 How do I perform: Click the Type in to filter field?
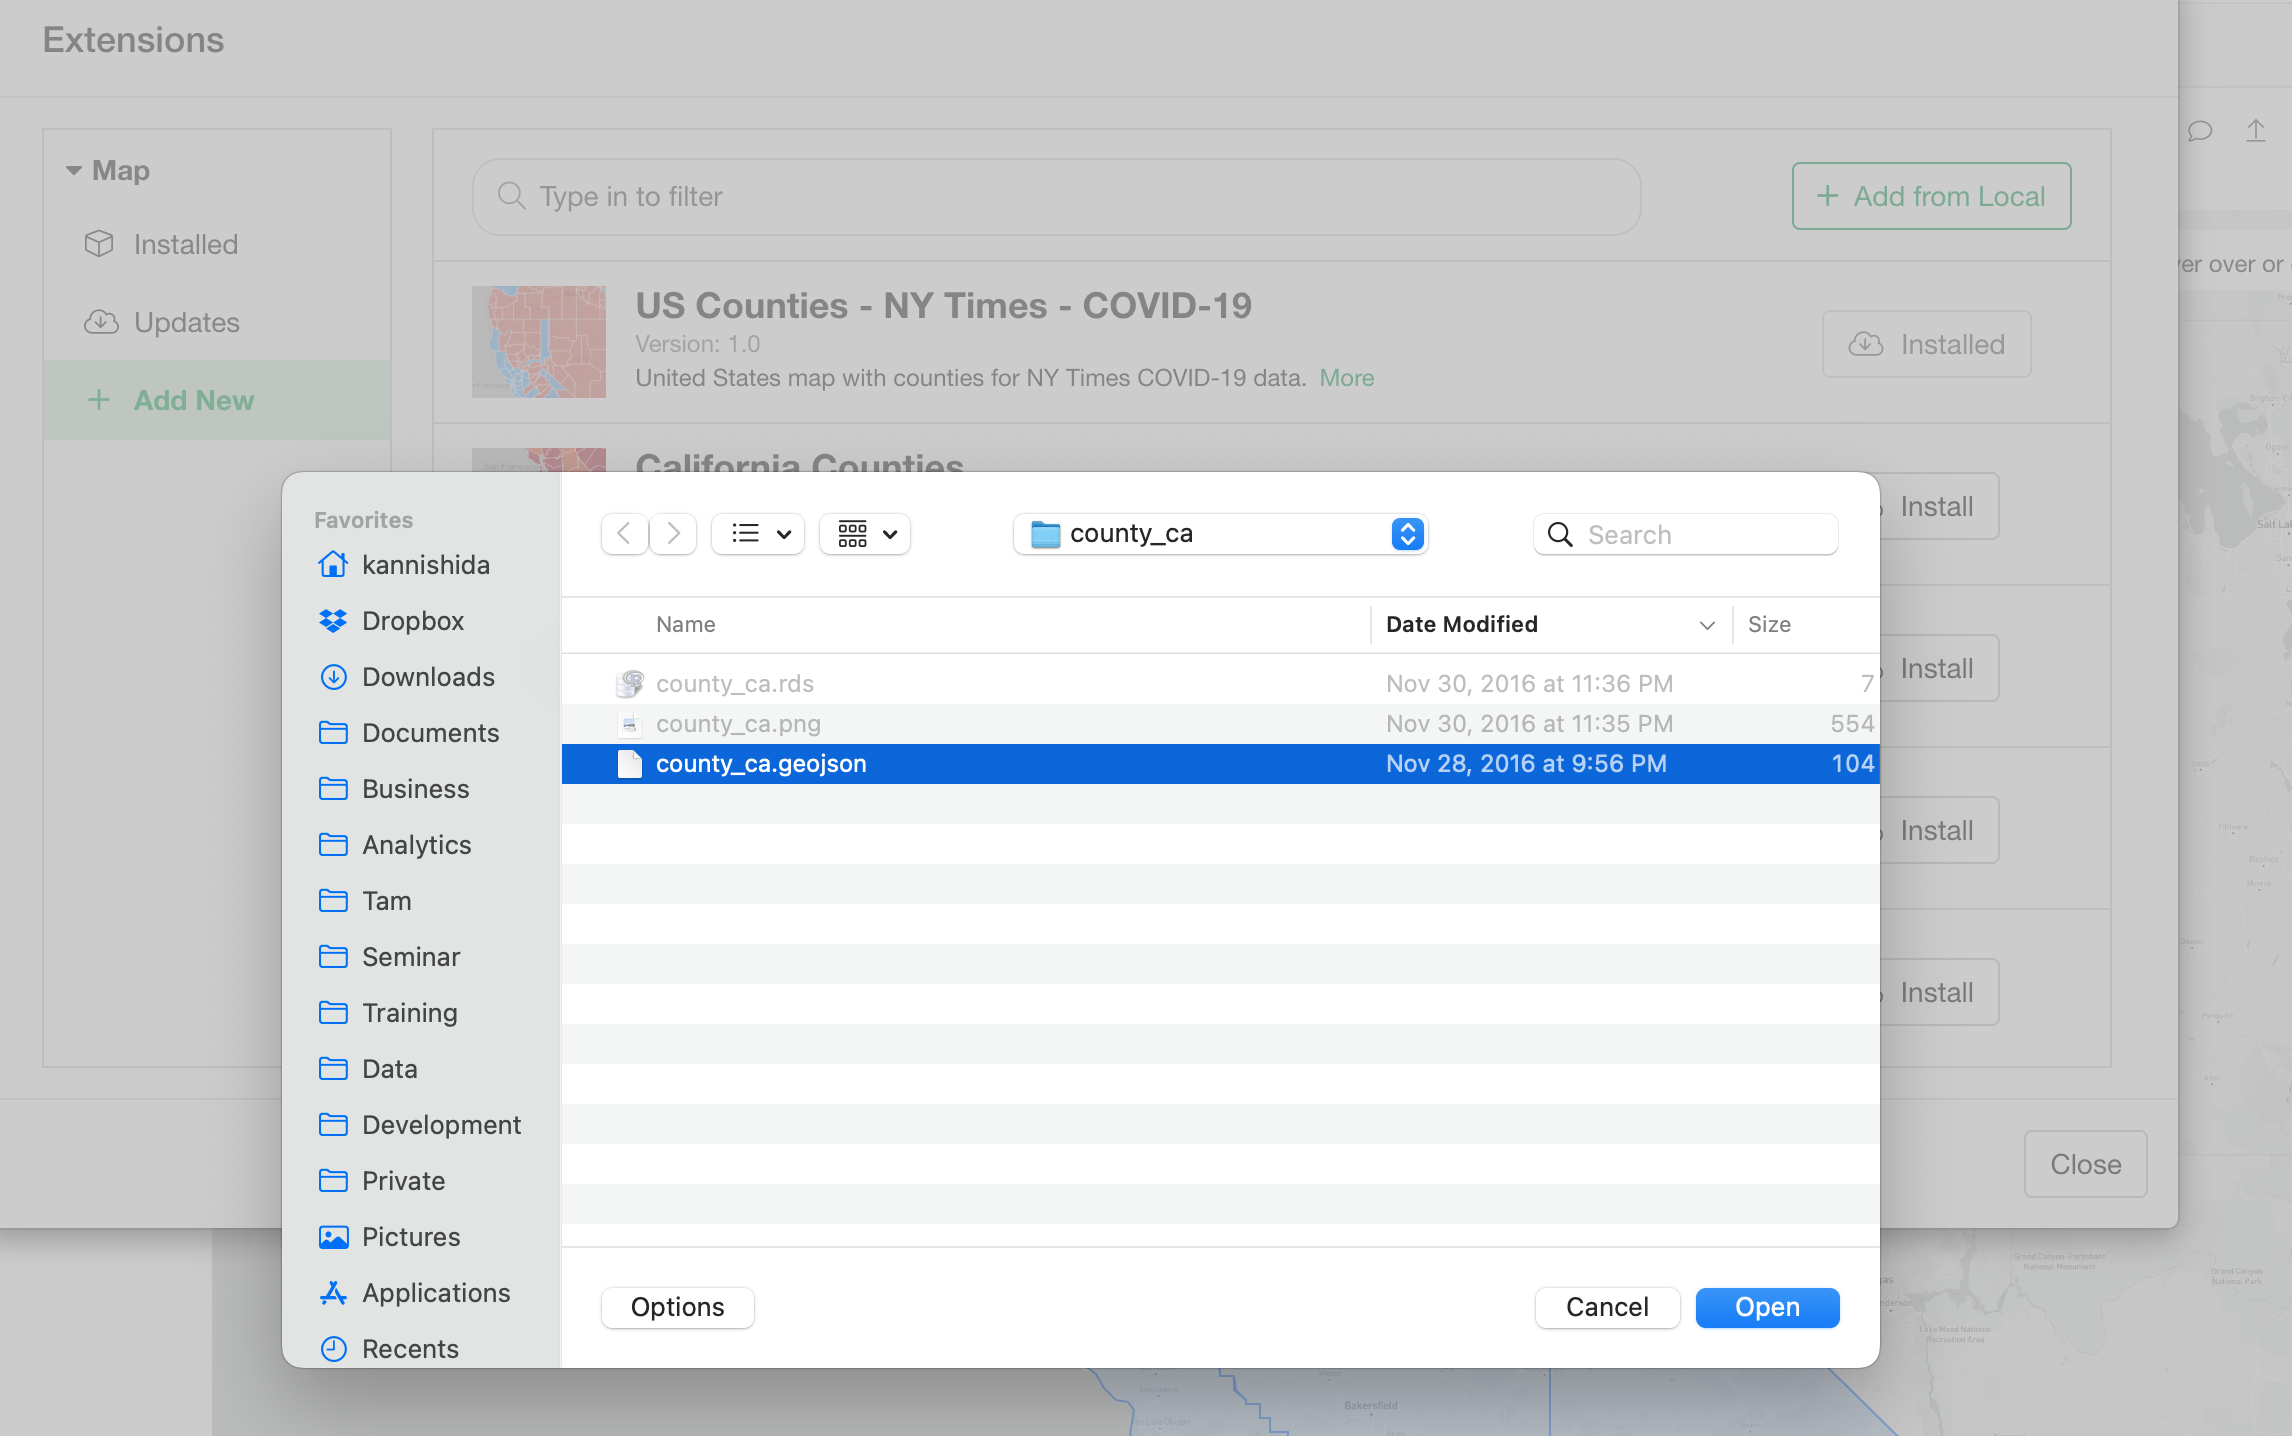tap(1056, 197)
